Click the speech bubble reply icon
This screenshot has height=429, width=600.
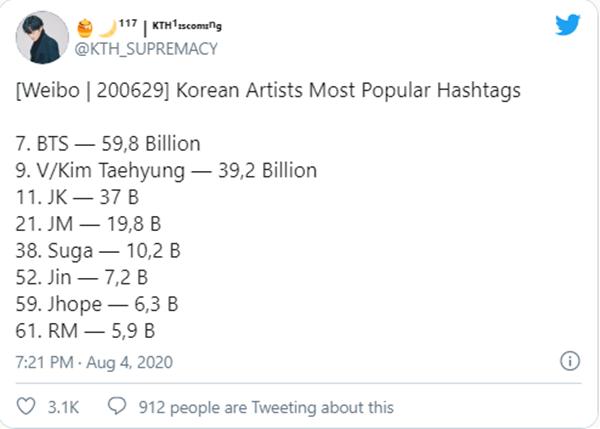pyautogui.click(x=115, y=407)
